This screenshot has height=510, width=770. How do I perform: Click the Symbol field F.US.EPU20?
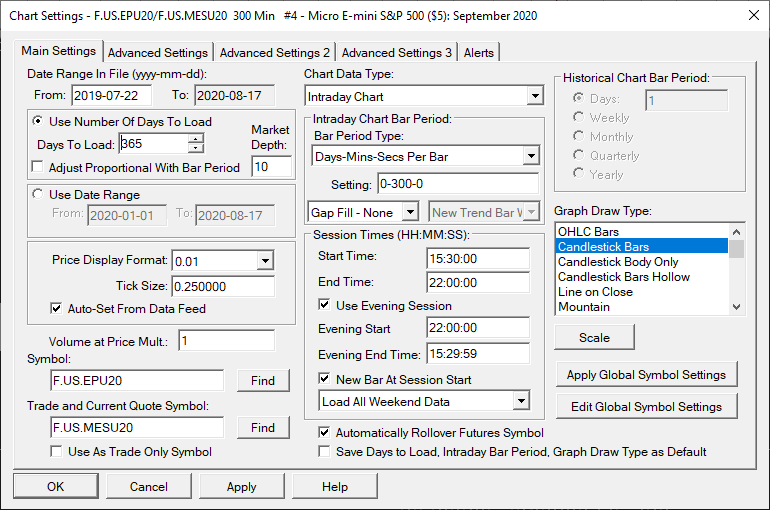tap(137, 380)
